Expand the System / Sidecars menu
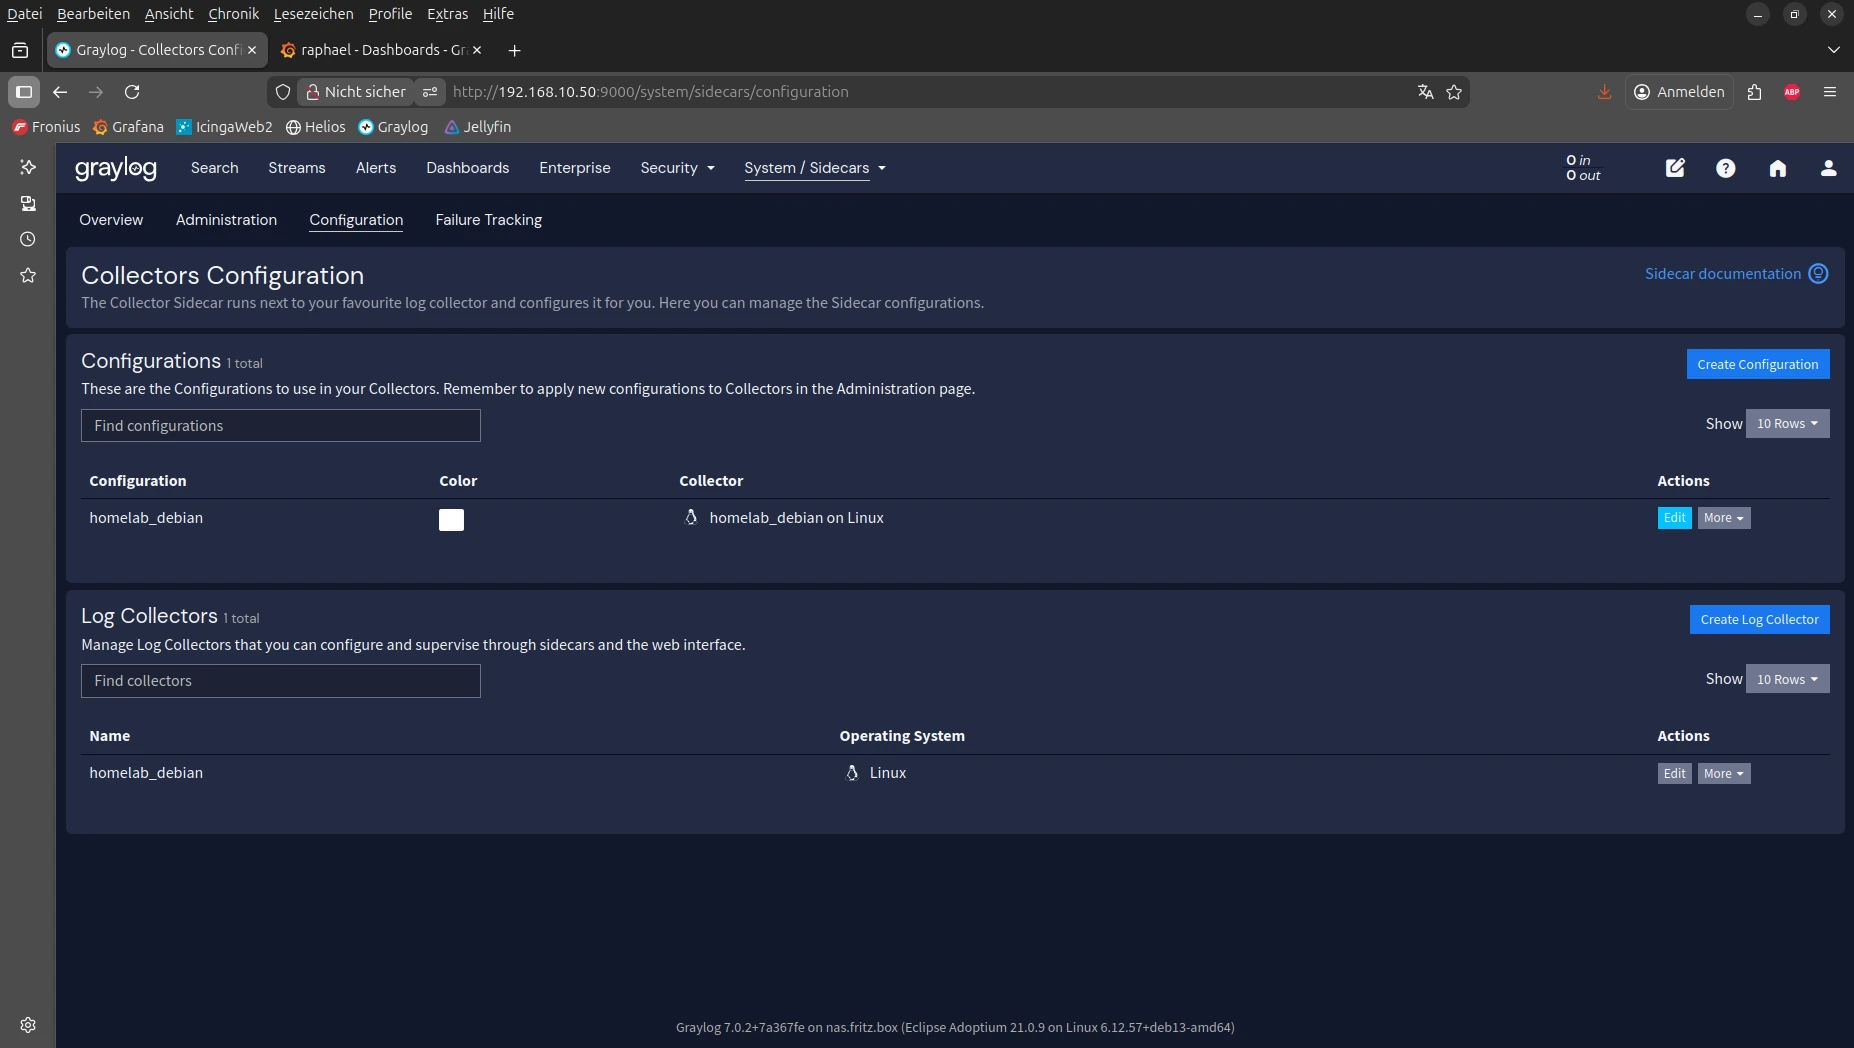Viewport: 1854px width, 1048px height. point(814,168)
